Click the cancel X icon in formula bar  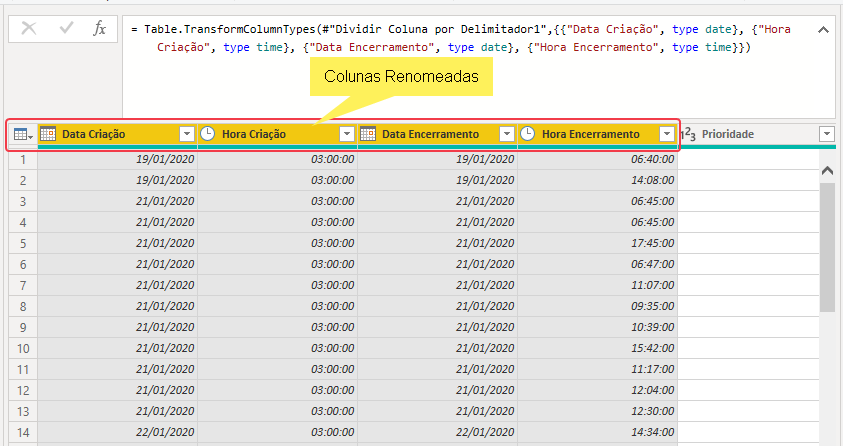point(28,29)
